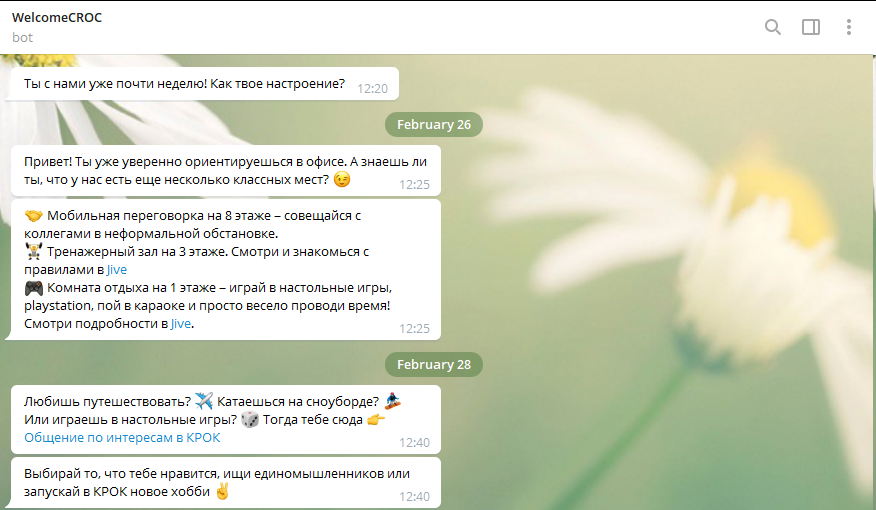This screenshot has height=510, width=876.
Task: Click the 12:40 timestamp of the hobby message
Action: coord(414,497)
